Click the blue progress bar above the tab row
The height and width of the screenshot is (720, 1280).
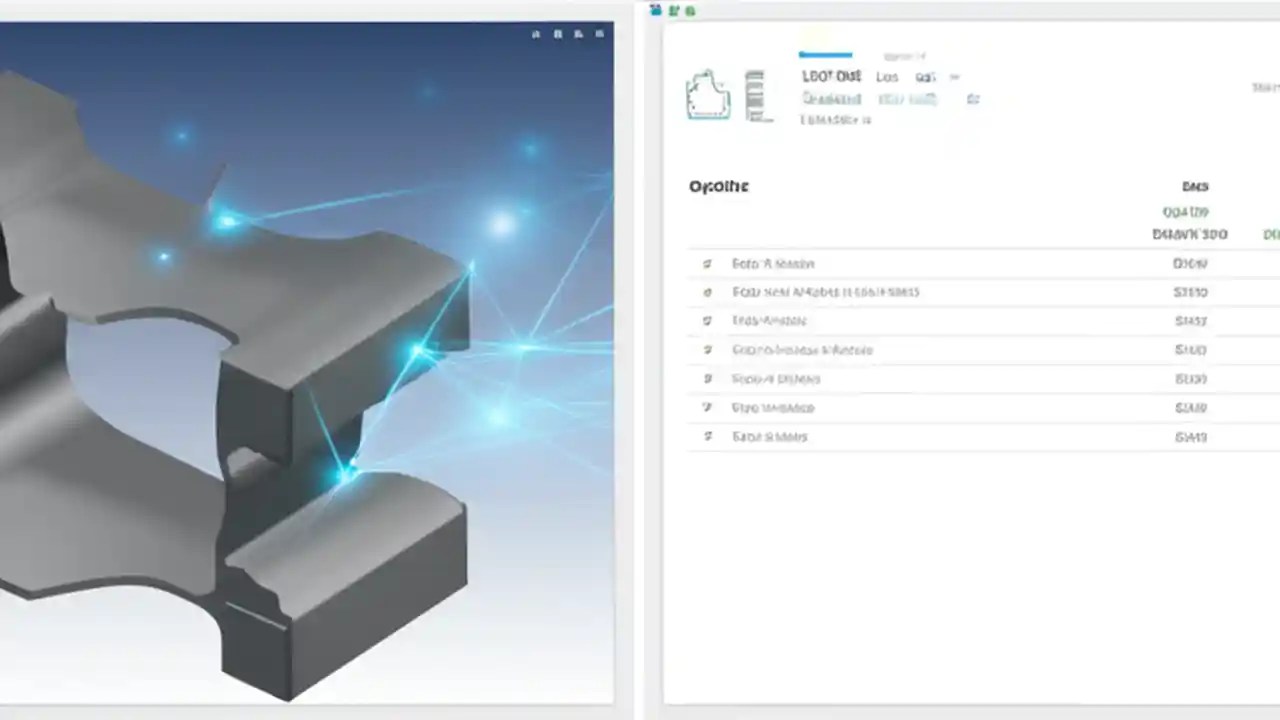(825, 55)
